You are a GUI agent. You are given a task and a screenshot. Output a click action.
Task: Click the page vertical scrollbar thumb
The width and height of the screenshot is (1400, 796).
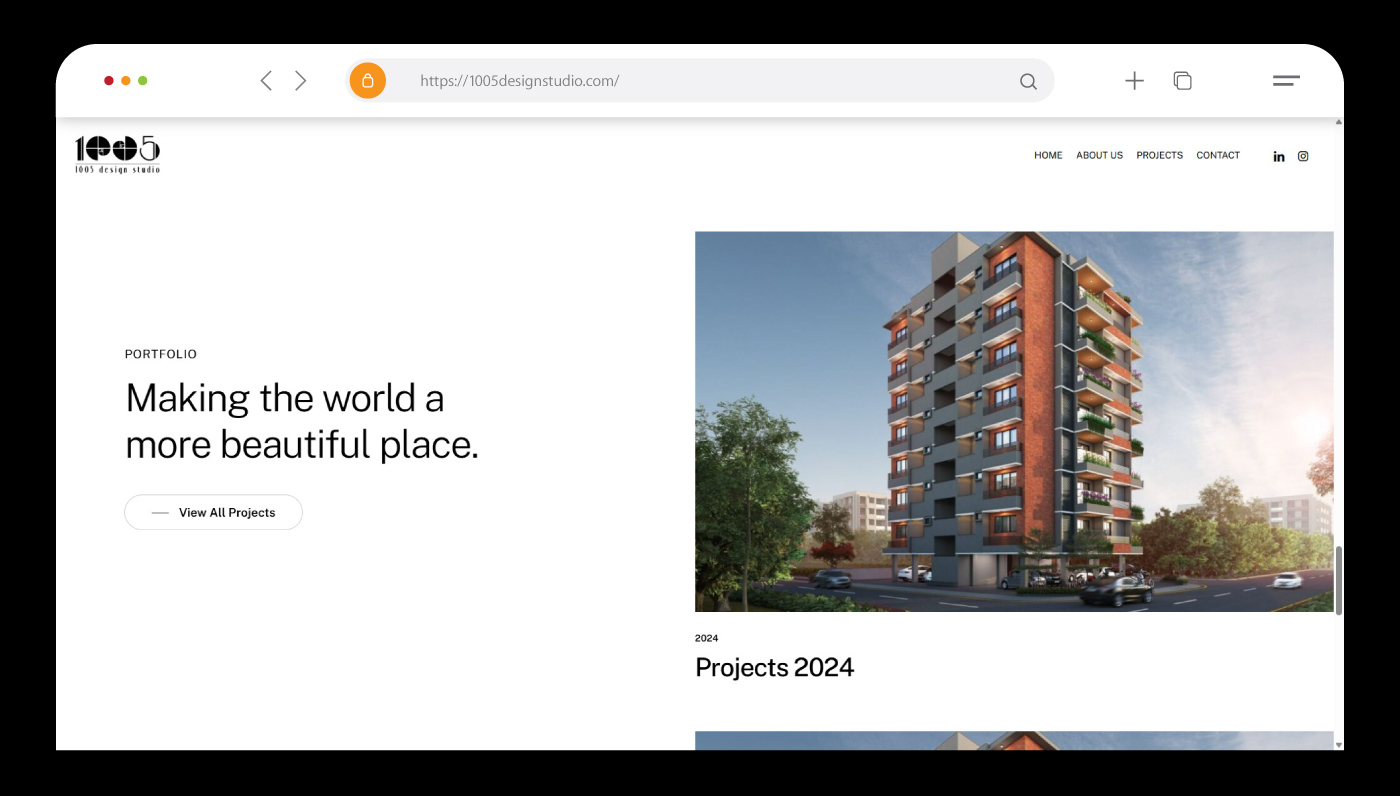coord(1339,580)
